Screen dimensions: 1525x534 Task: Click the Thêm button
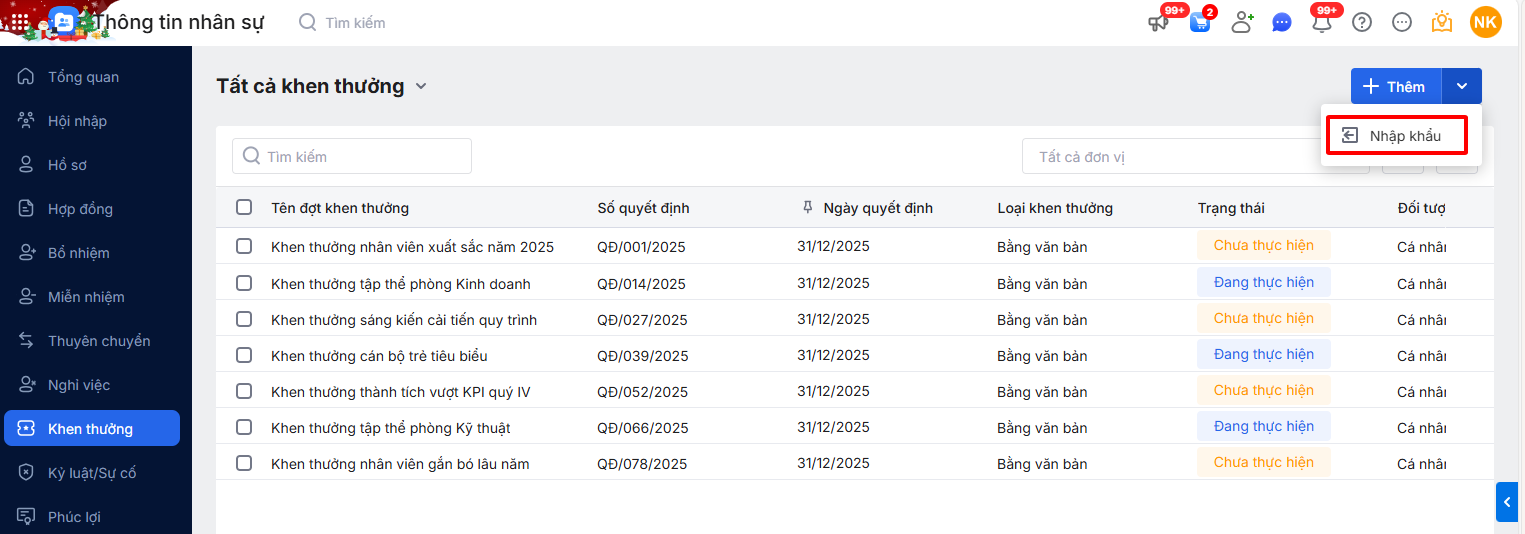coord(1395,87)
